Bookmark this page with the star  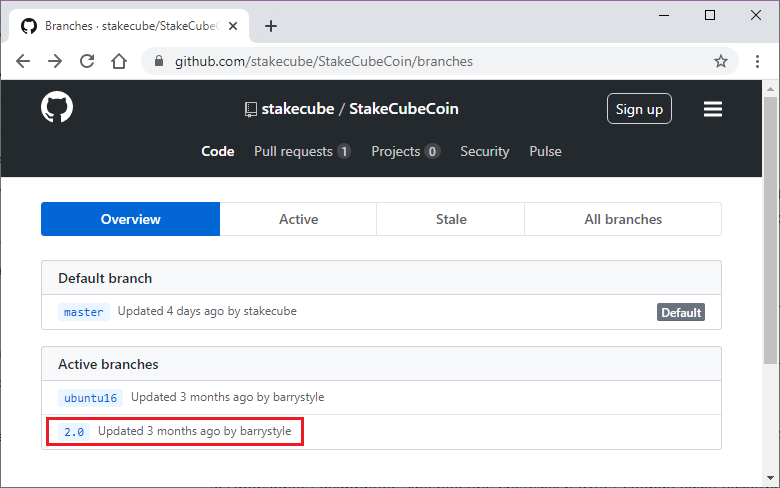[x=721, y=61]
